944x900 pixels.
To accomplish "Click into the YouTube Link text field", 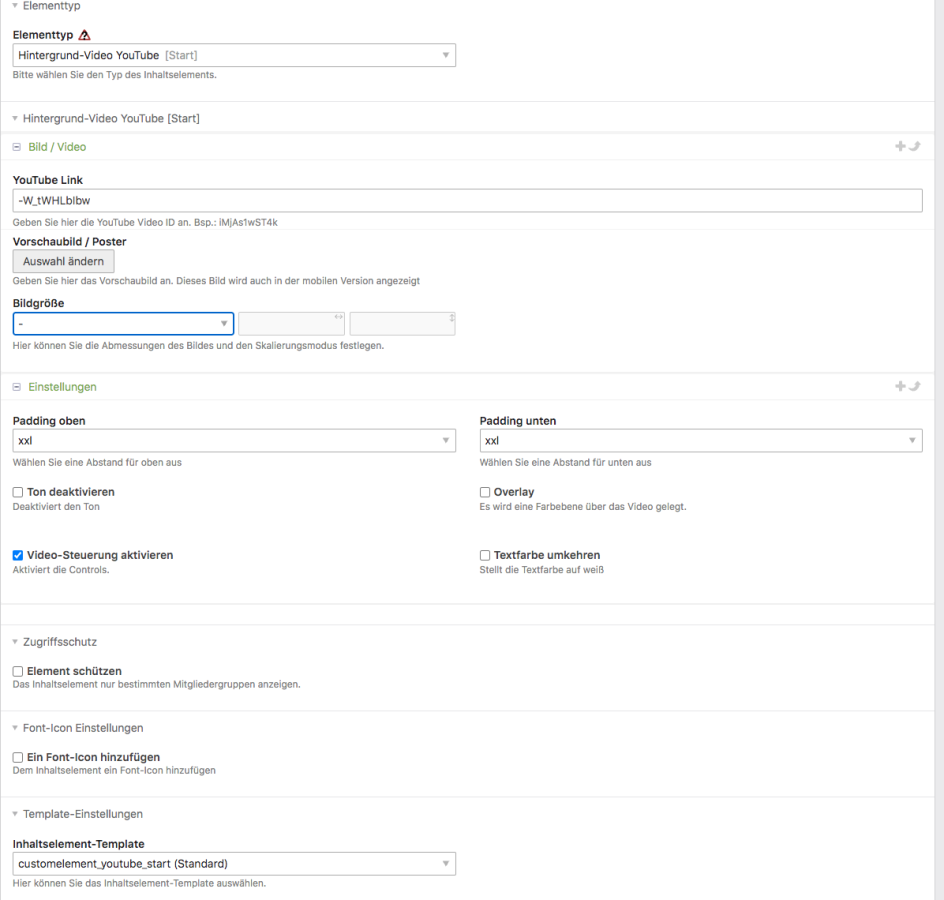I will click(467, 201).
